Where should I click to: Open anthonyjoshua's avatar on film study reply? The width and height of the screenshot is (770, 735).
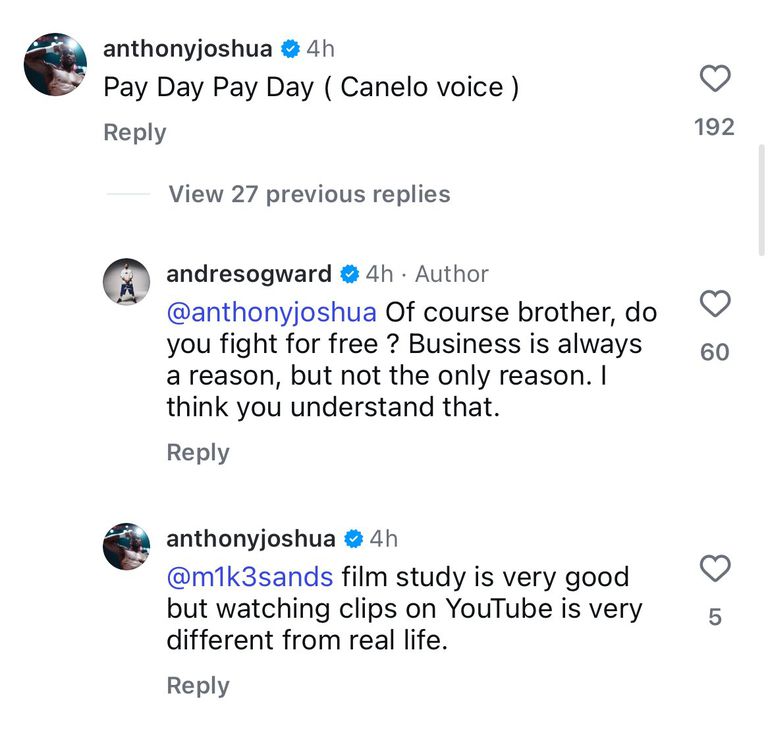tap(127, 546)
